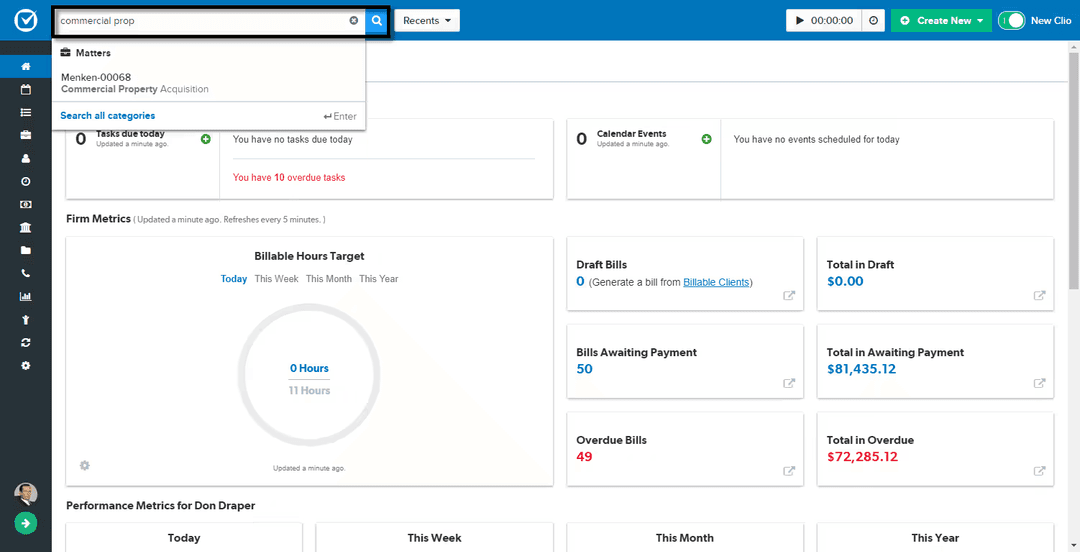Open the Matters briefcase sidebar icon
The width and height of the screenshot is (1080, 552).
click(25, 135)
